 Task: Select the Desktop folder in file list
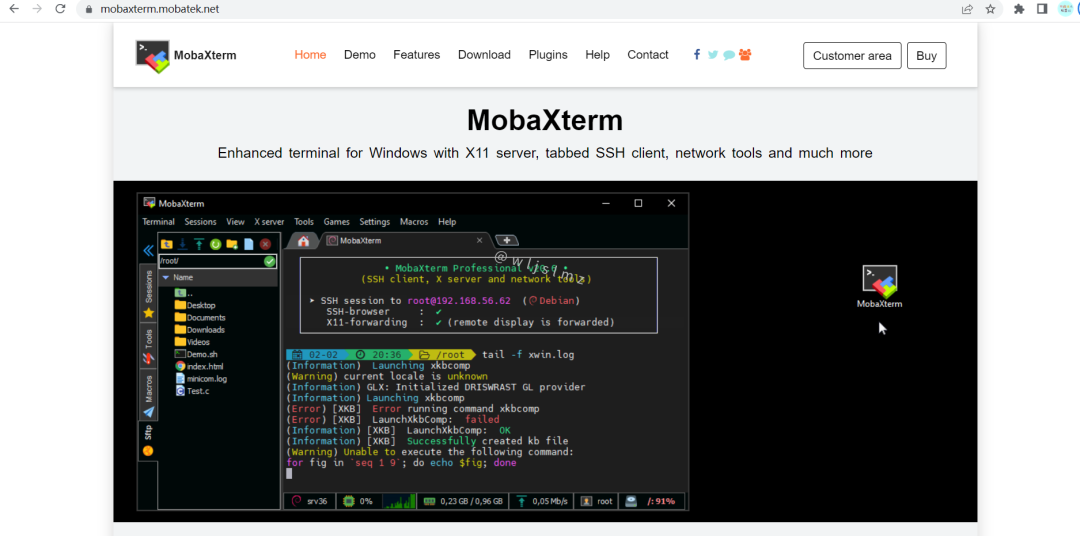[195, 305]
